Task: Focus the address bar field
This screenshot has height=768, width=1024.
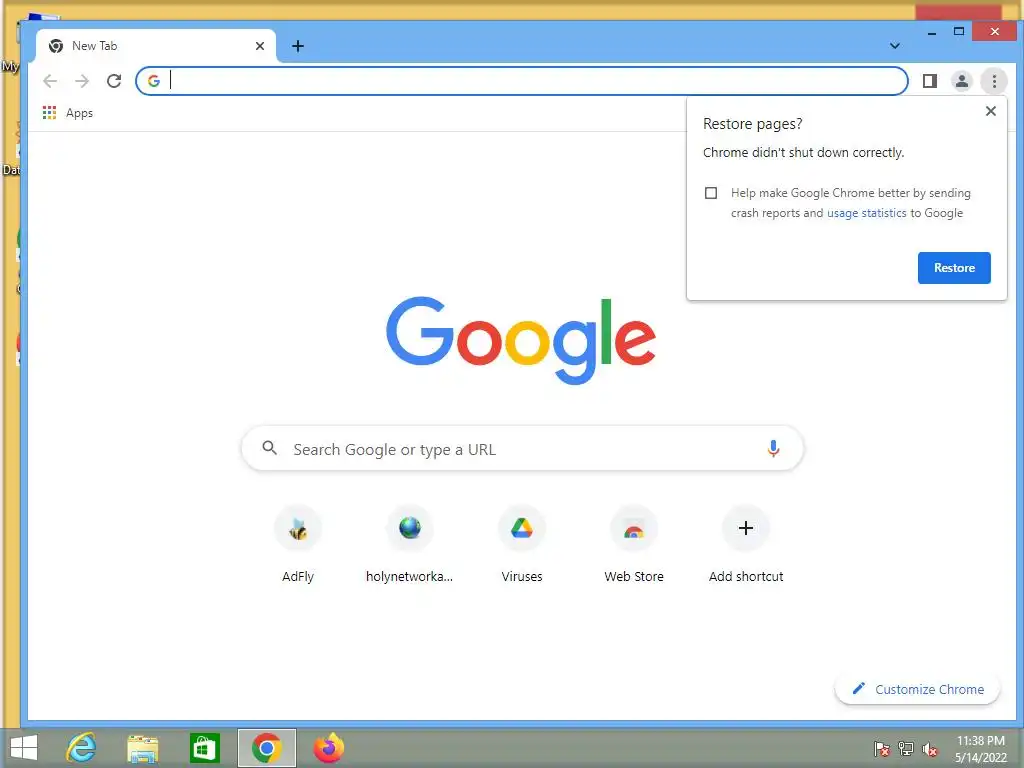Action: tap(522, 81)
